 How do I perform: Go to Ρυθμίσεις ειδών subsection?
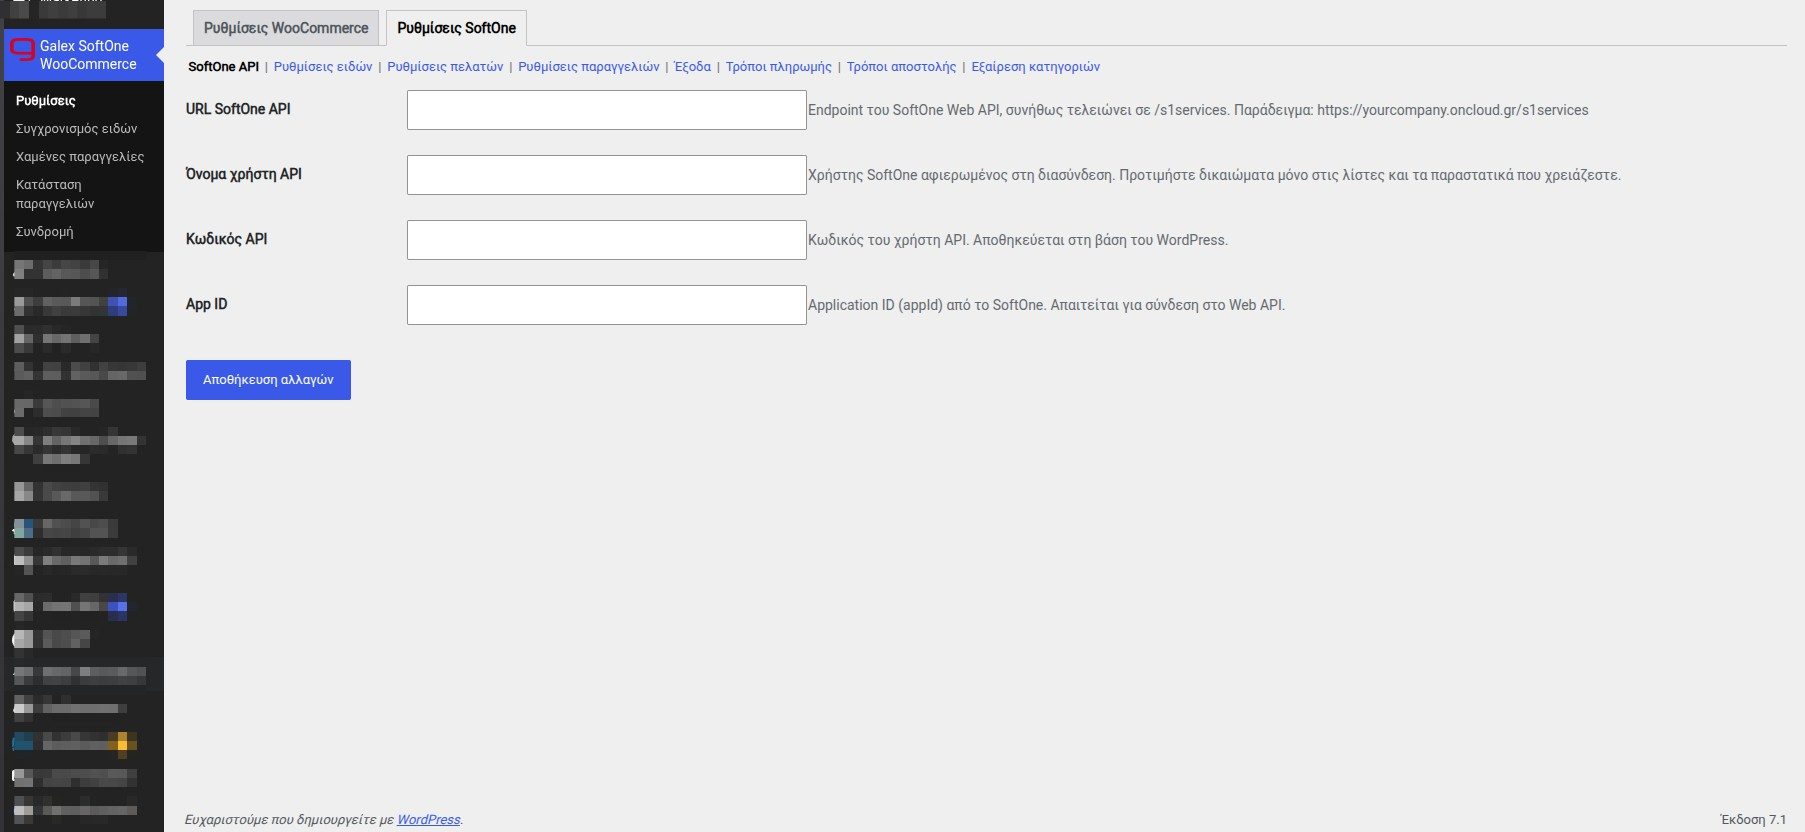[x=323, y=67]
